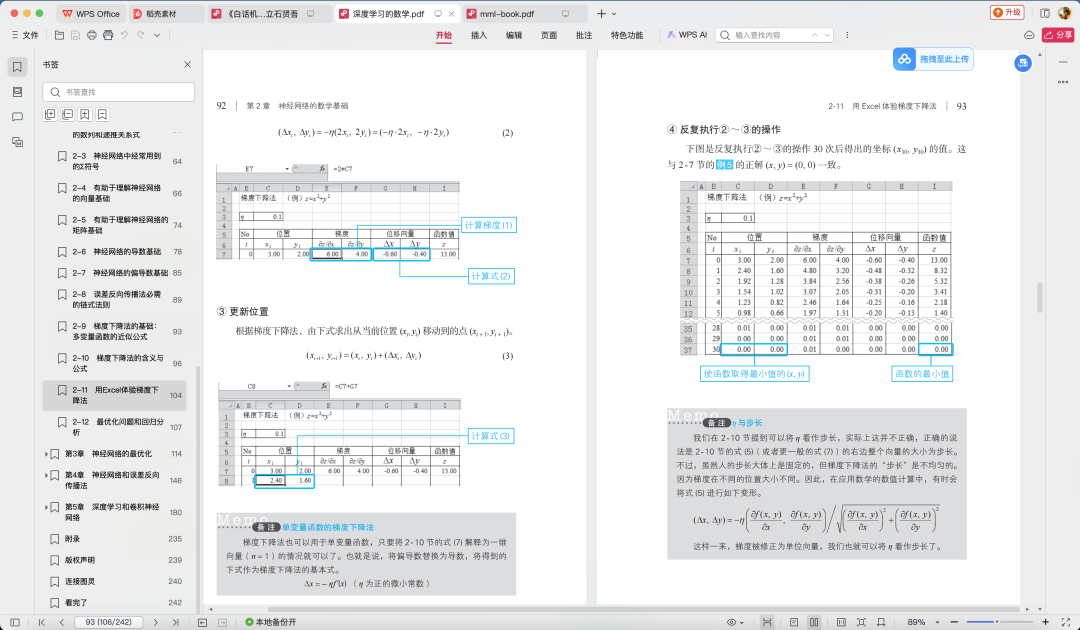Click the redo arrow icon
1080x630 pixels.
point(141,35)
